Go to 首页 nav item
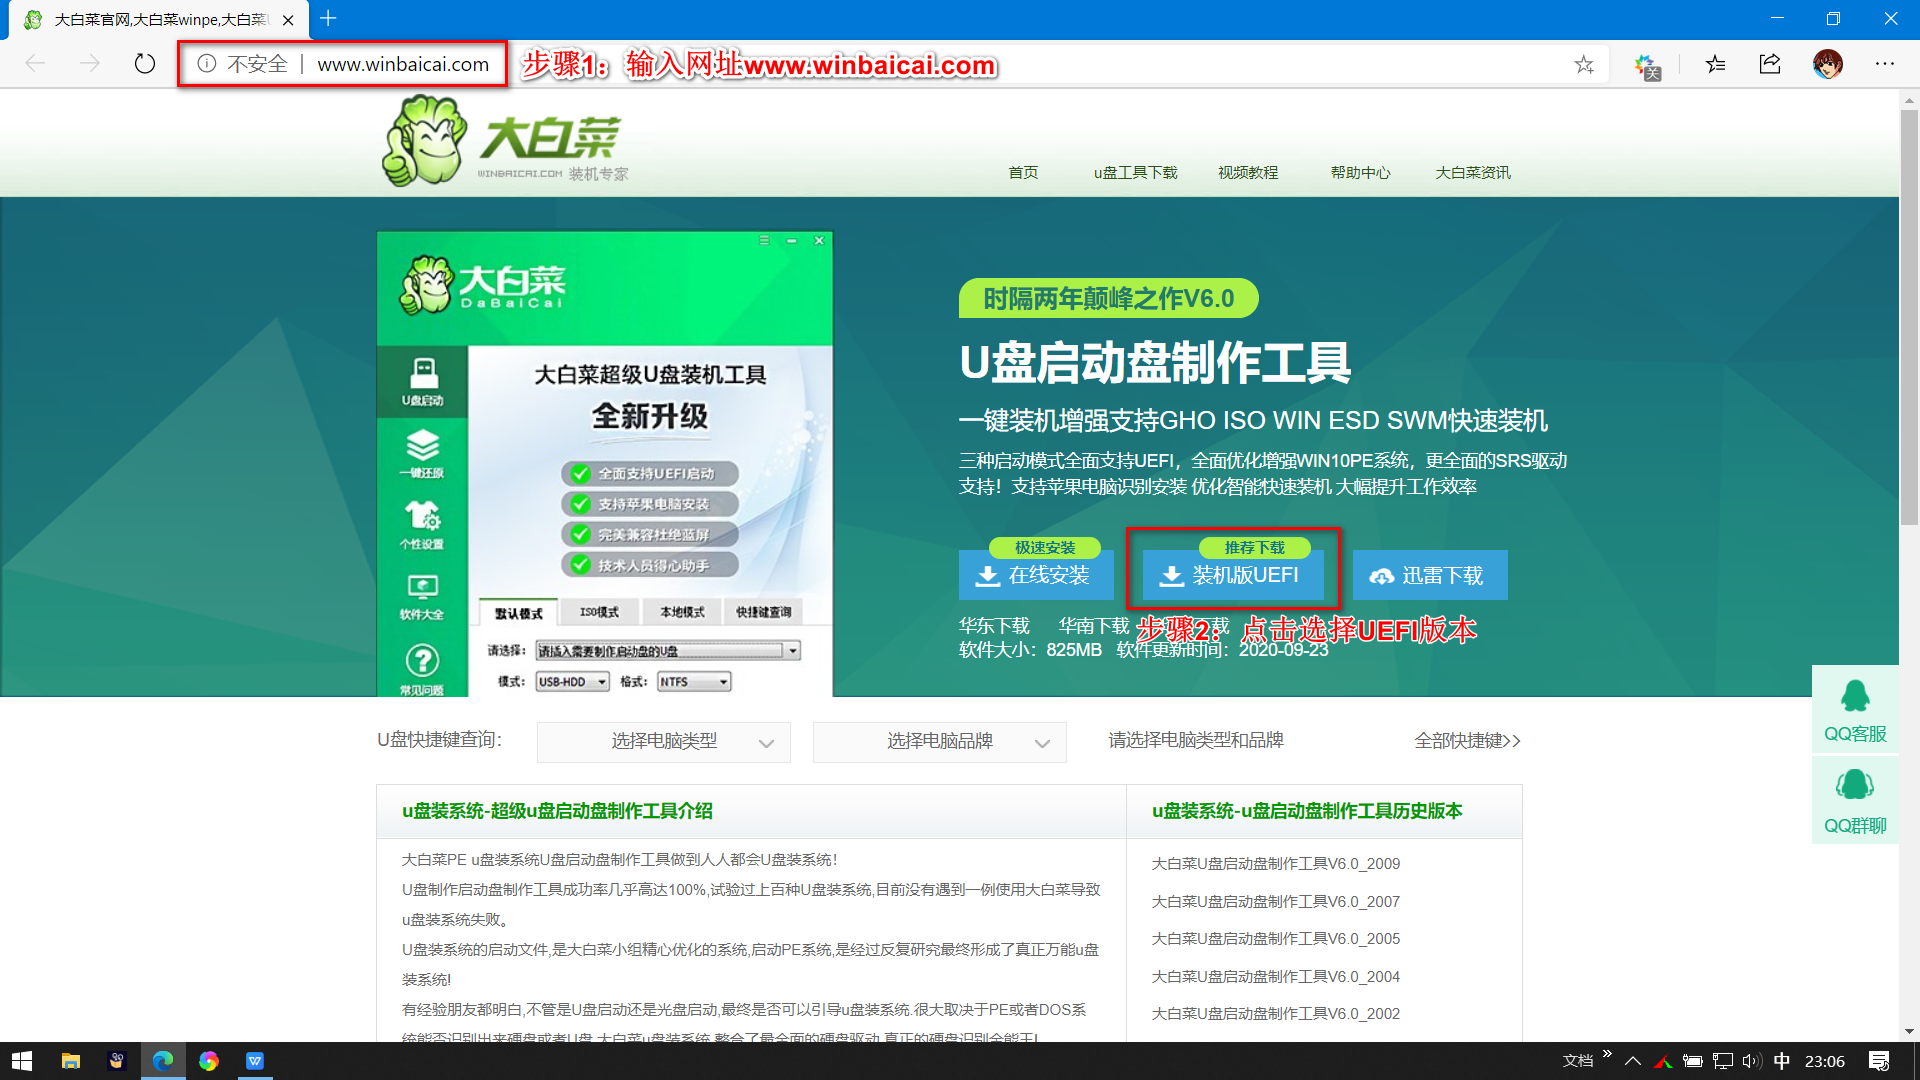The image size is (1920, 1080). (1023, 173)
